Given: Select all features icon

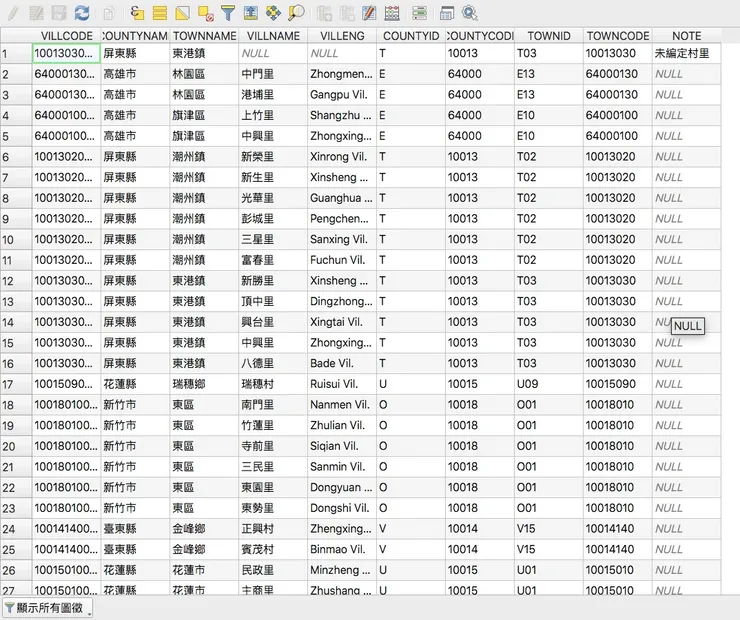Looking at the screenshot, I should tap(160, 13).
